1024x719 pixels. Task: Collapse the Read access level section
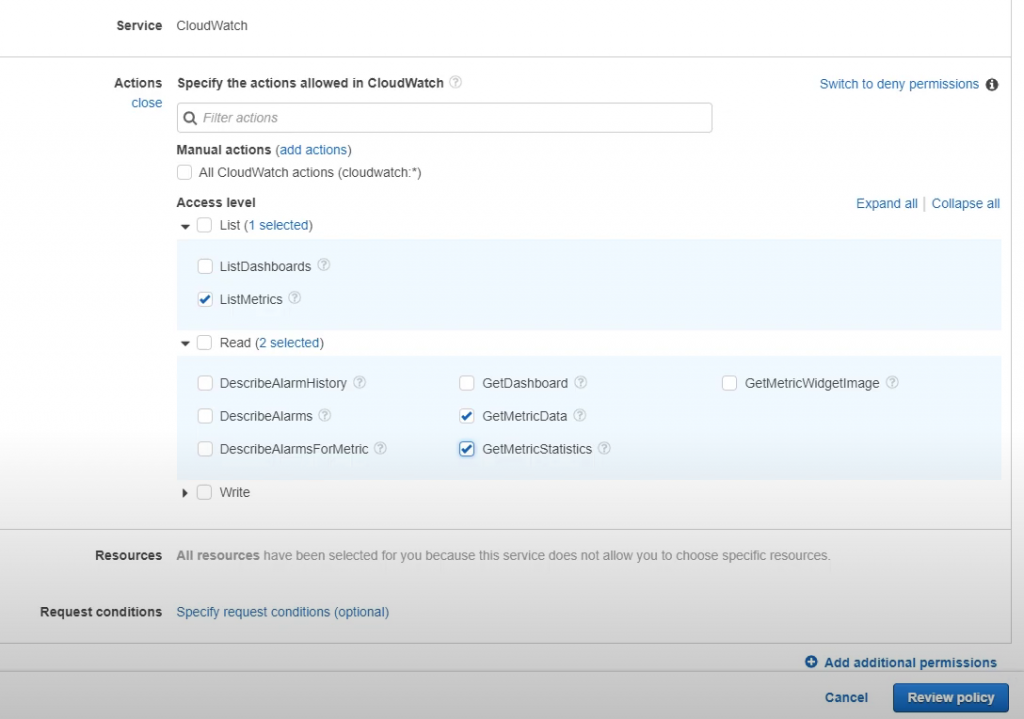185,344
